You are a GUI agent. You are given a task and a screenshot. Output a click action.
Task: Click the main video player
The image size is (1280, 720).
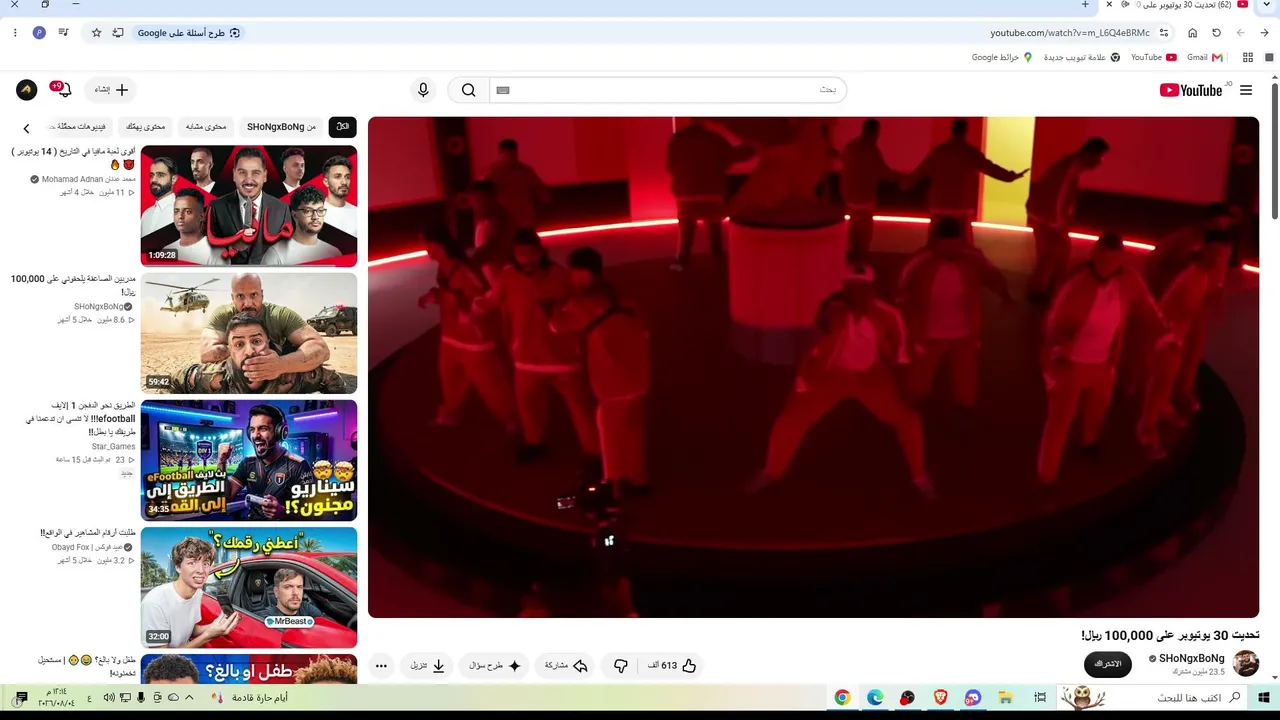pos(813,367)
